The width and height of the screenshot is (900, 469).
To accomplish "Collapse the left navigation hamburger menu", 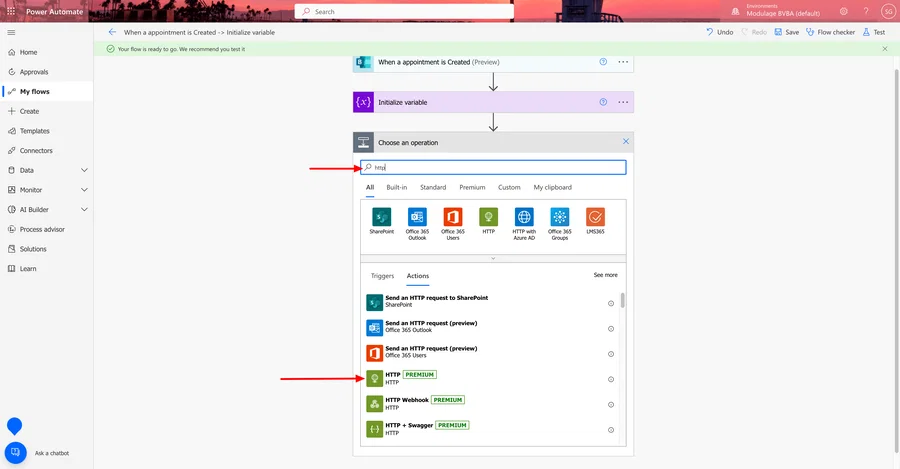I will 11,32.
